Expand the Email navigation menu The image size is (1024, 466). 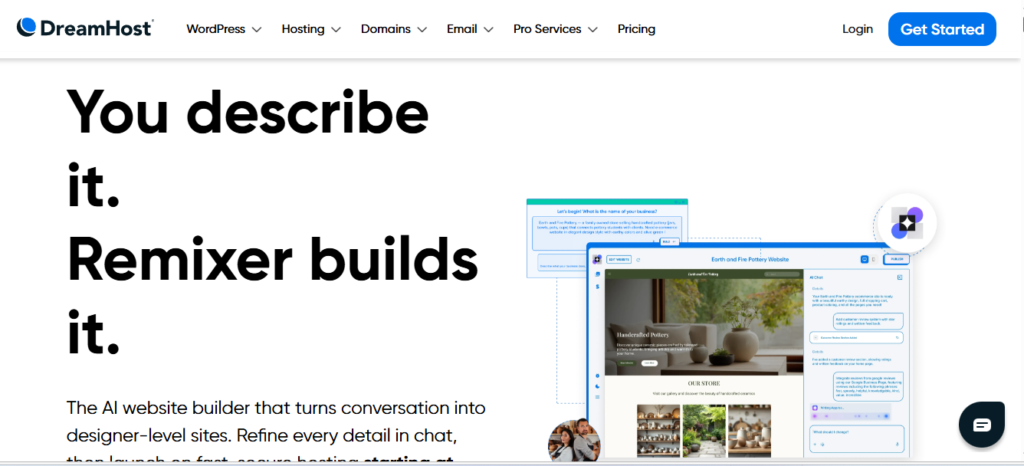pyautogui.click(x=470, y=29)
